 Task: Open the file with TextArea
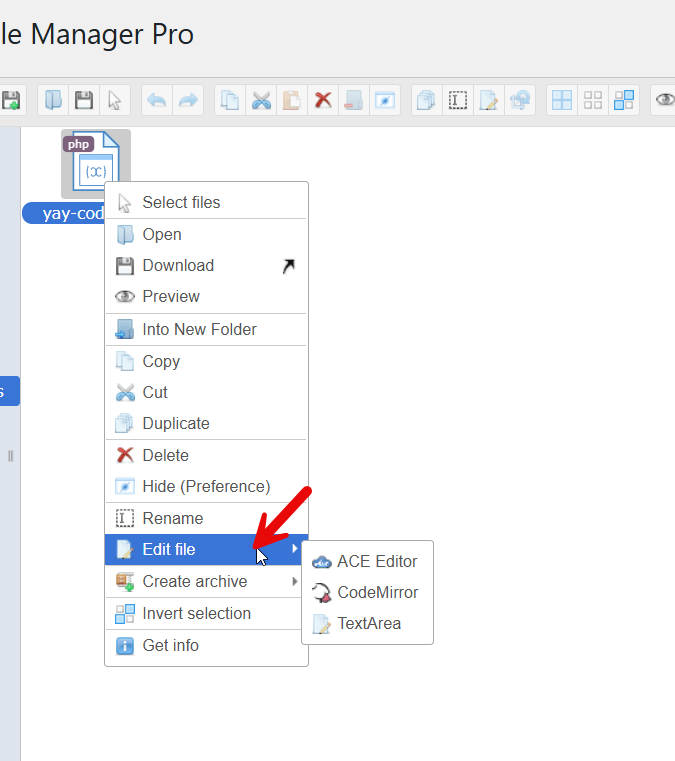pos(367,624)
